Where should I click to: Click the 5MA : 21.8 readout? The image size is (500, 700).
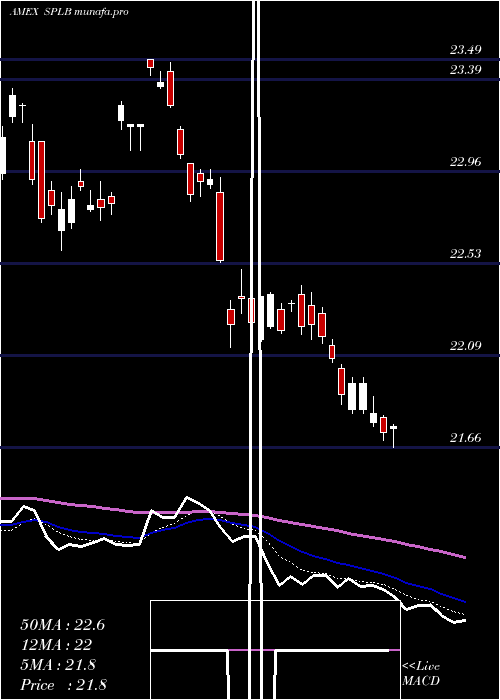point(58,665)
